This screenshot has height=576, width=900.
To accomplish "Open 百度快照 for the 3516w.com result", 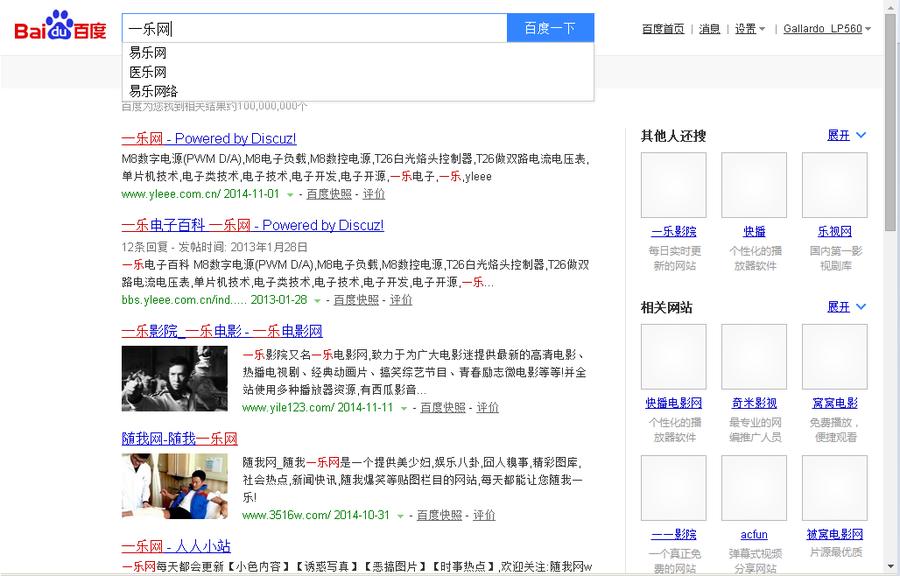I will [x=439, y=515].
